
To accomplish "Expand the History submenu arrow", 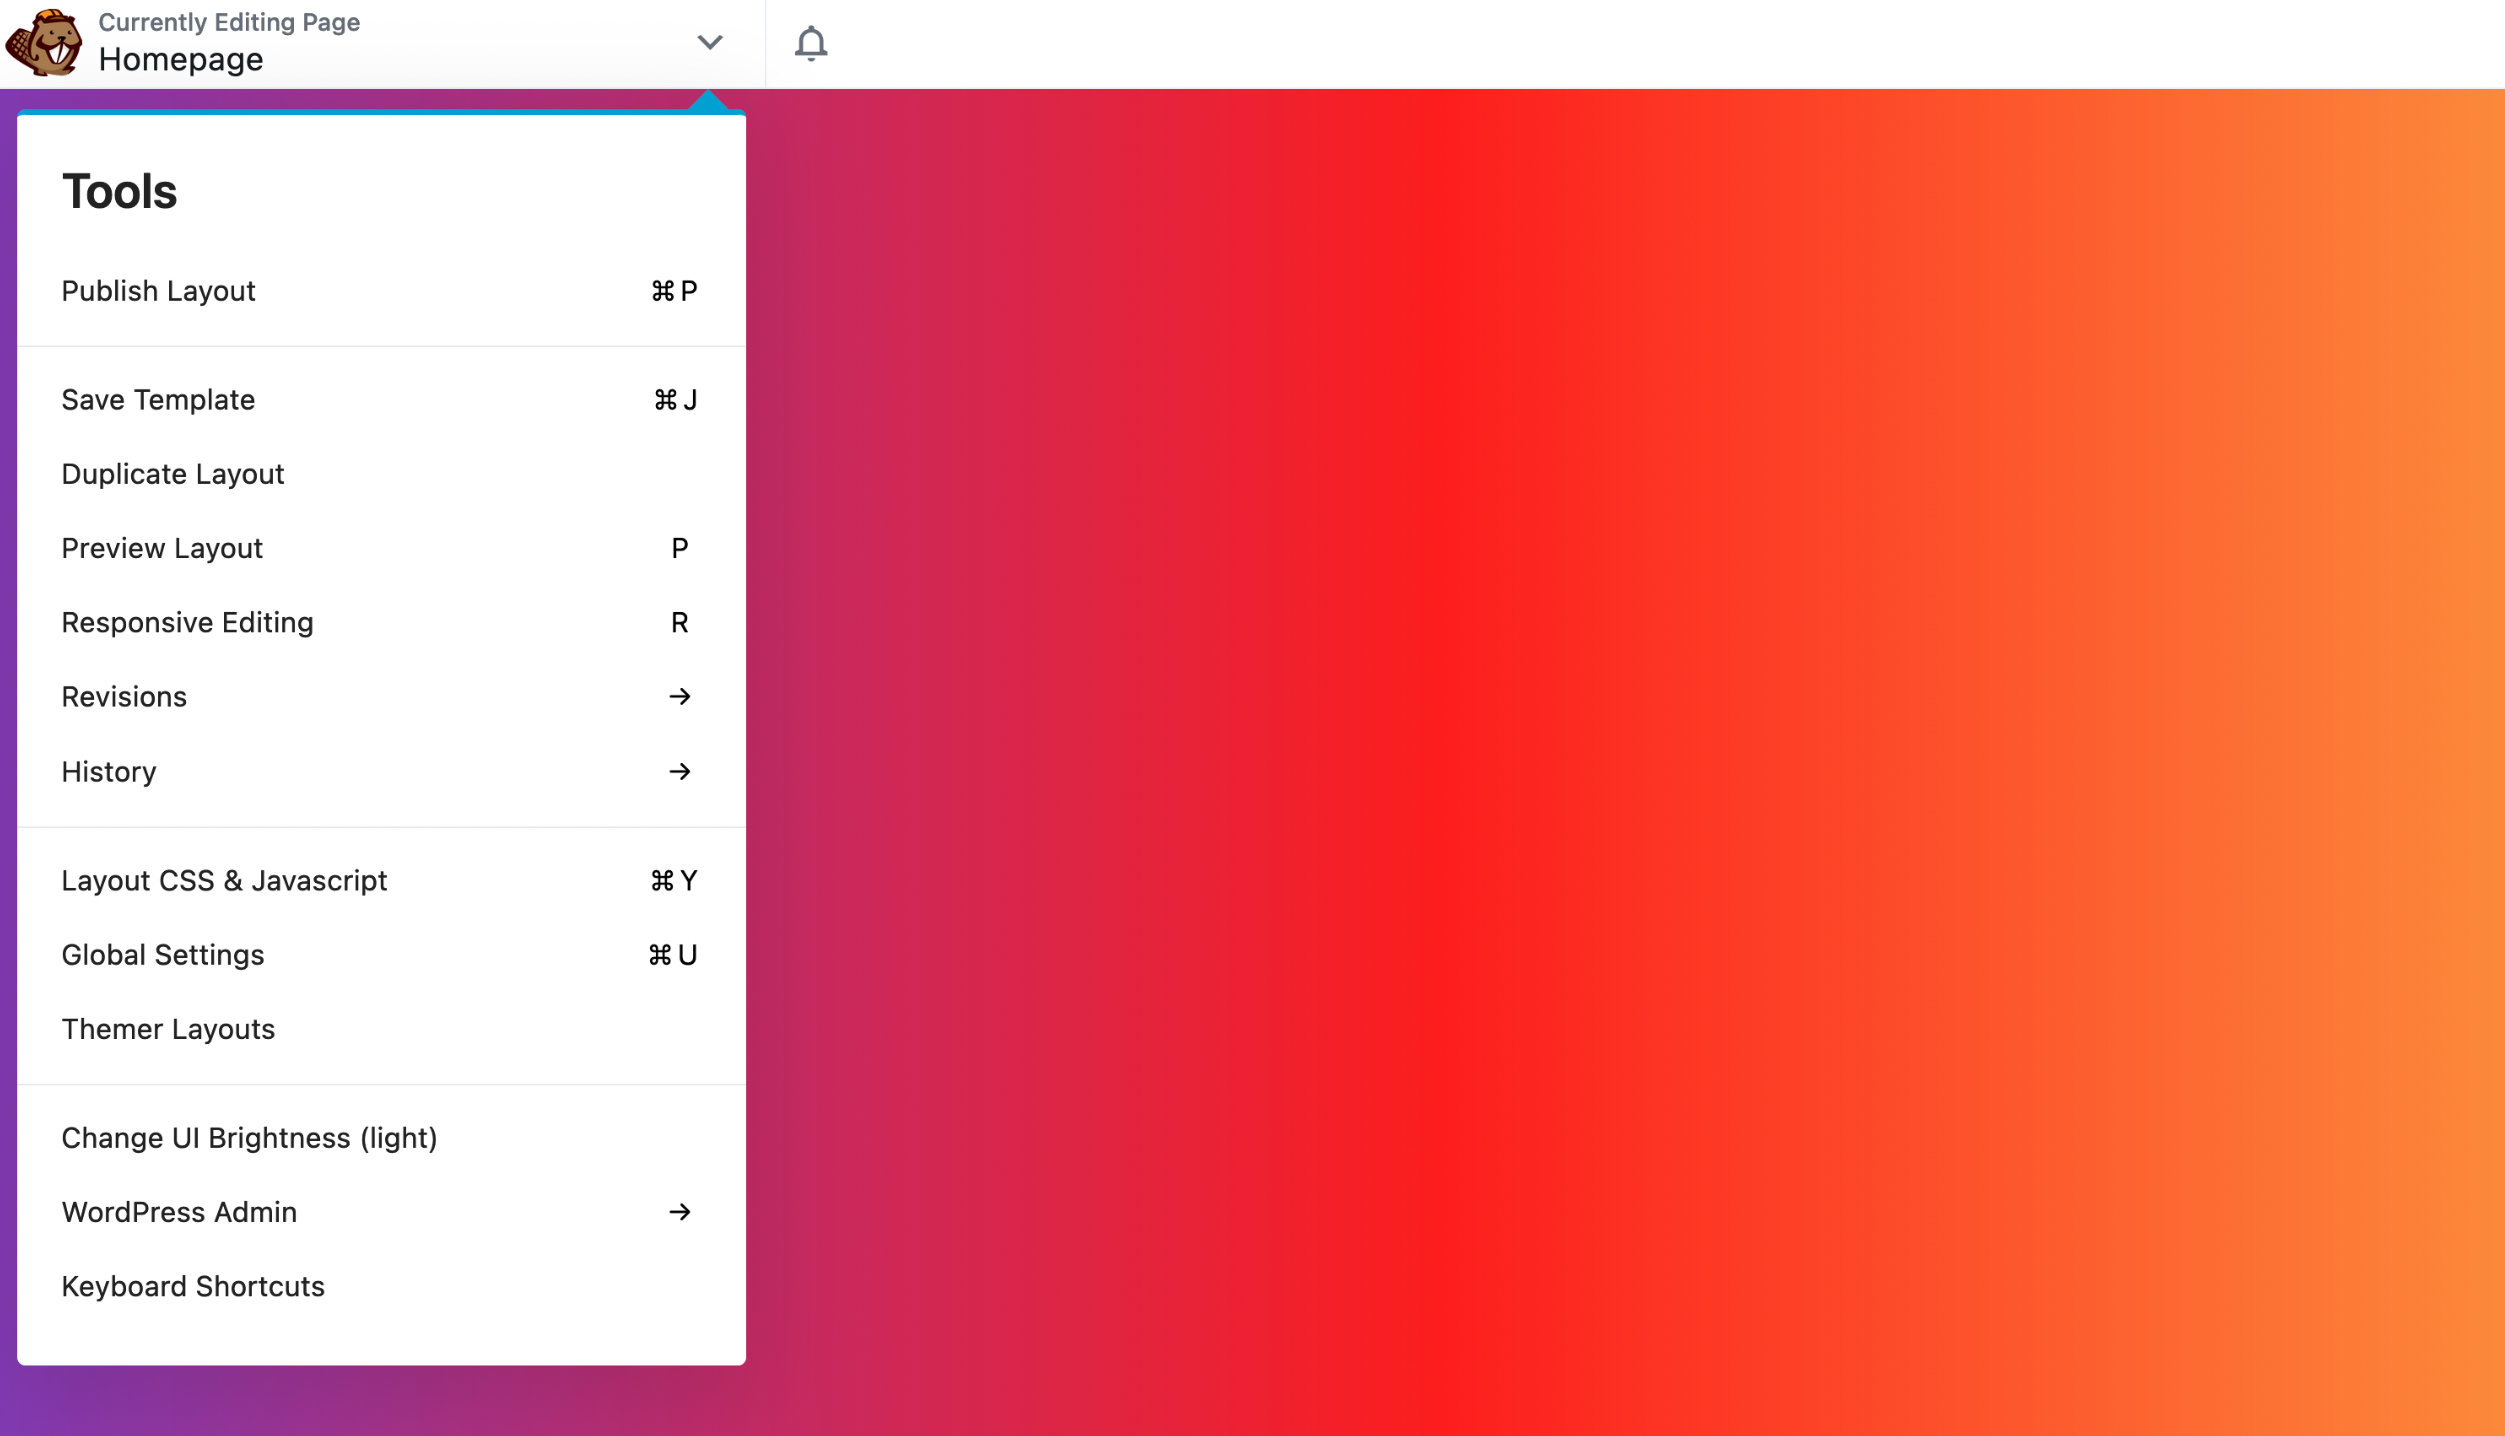I will coord(680,770).
